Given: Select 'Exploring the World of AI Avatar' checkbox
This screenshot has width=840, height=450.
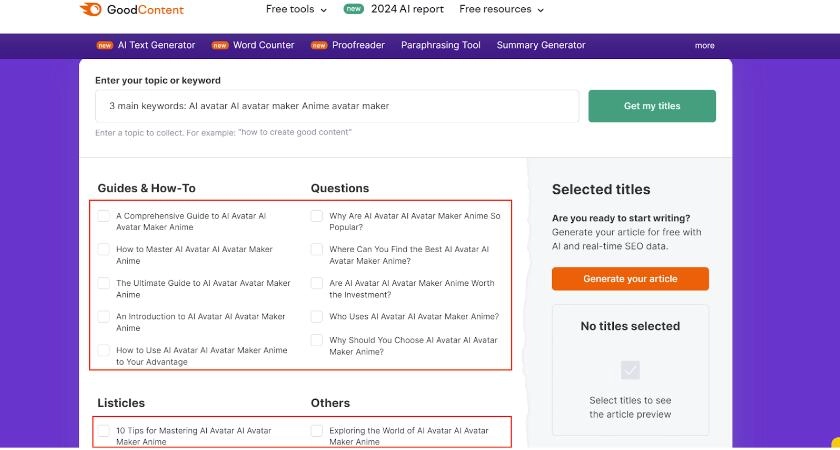Looking at the screenshot, I should (317, 431).
